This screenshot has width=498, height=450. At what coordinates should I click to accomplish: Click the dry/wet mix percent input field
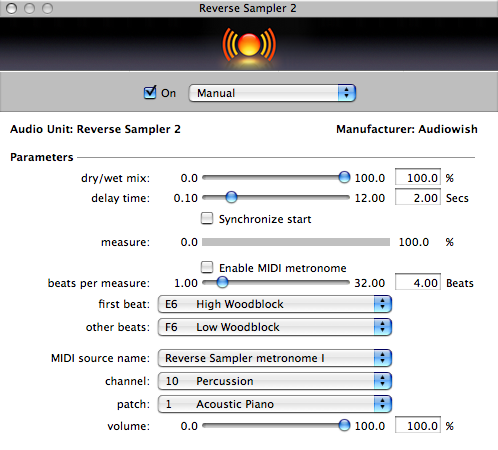pyautogui.click(x=418, y=177)
